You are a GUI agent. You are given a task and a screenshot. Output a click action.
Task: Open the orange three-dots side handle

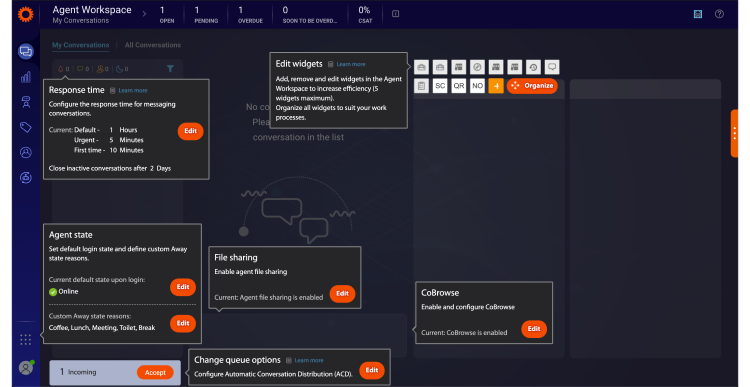734,133
